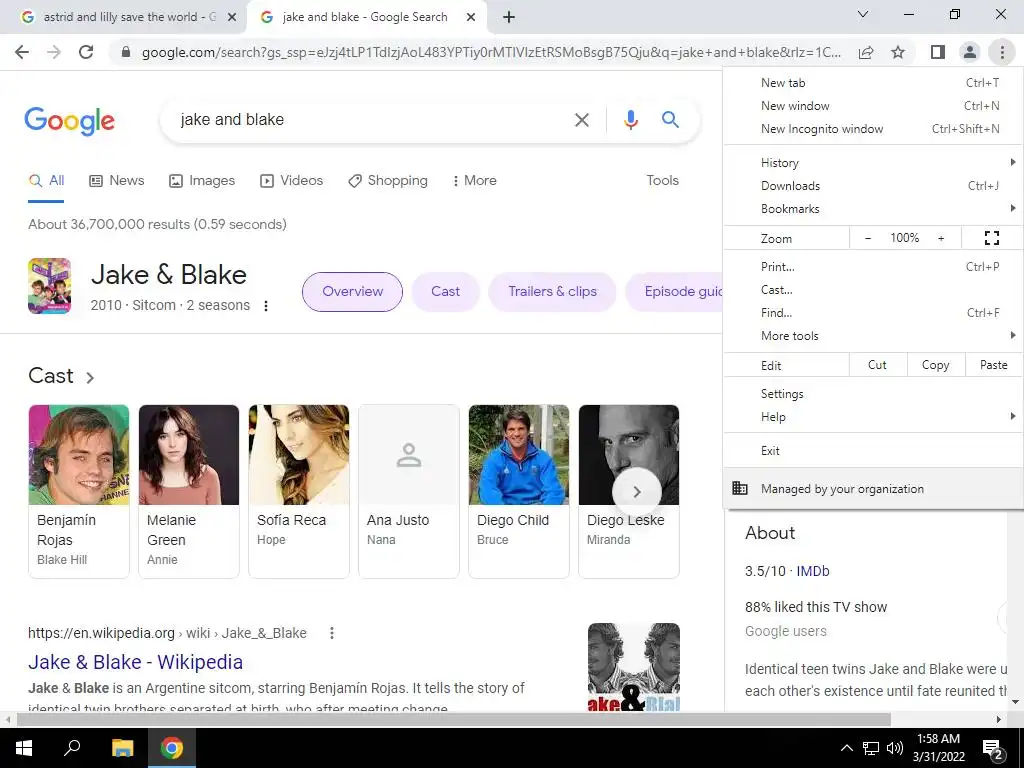
Task: Switch to Images results tab
Action: coord(202,181)
